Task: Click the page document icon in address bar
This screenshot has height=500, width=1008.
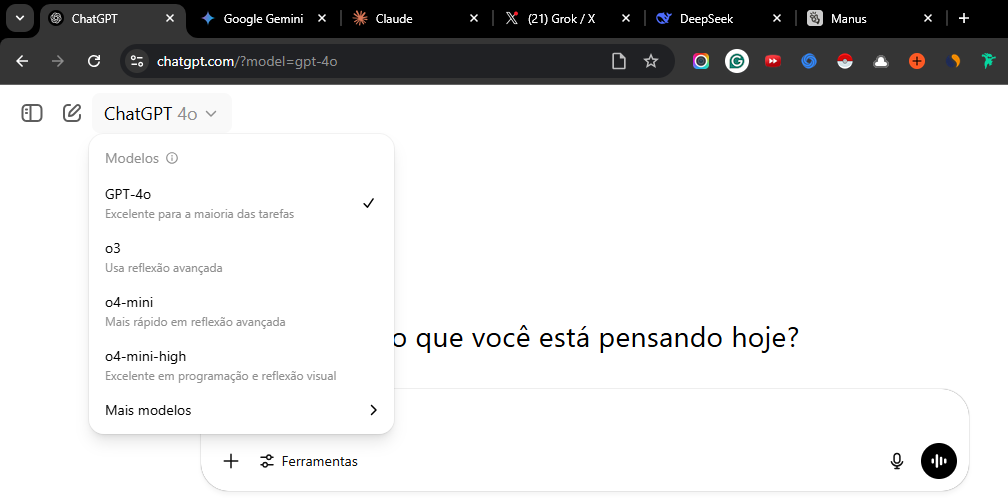Action: point(618,61)
